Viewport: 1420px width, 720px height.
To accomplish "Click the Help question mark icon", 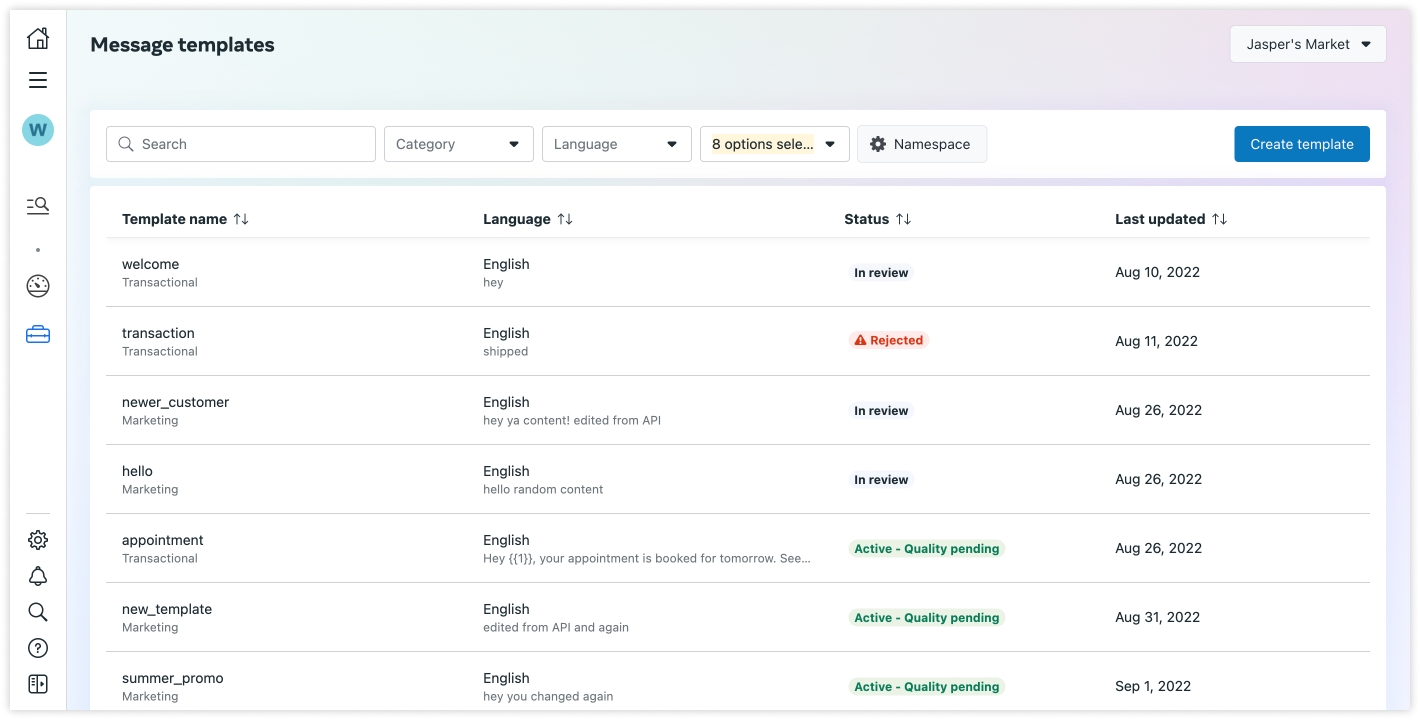I will [x=38, y=648].
